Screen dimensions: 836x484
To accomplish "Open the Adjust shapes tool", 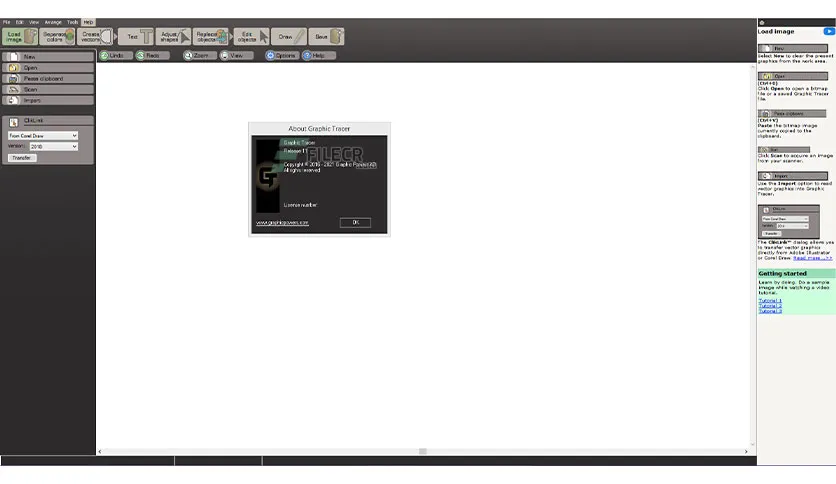I will (173, 36).
